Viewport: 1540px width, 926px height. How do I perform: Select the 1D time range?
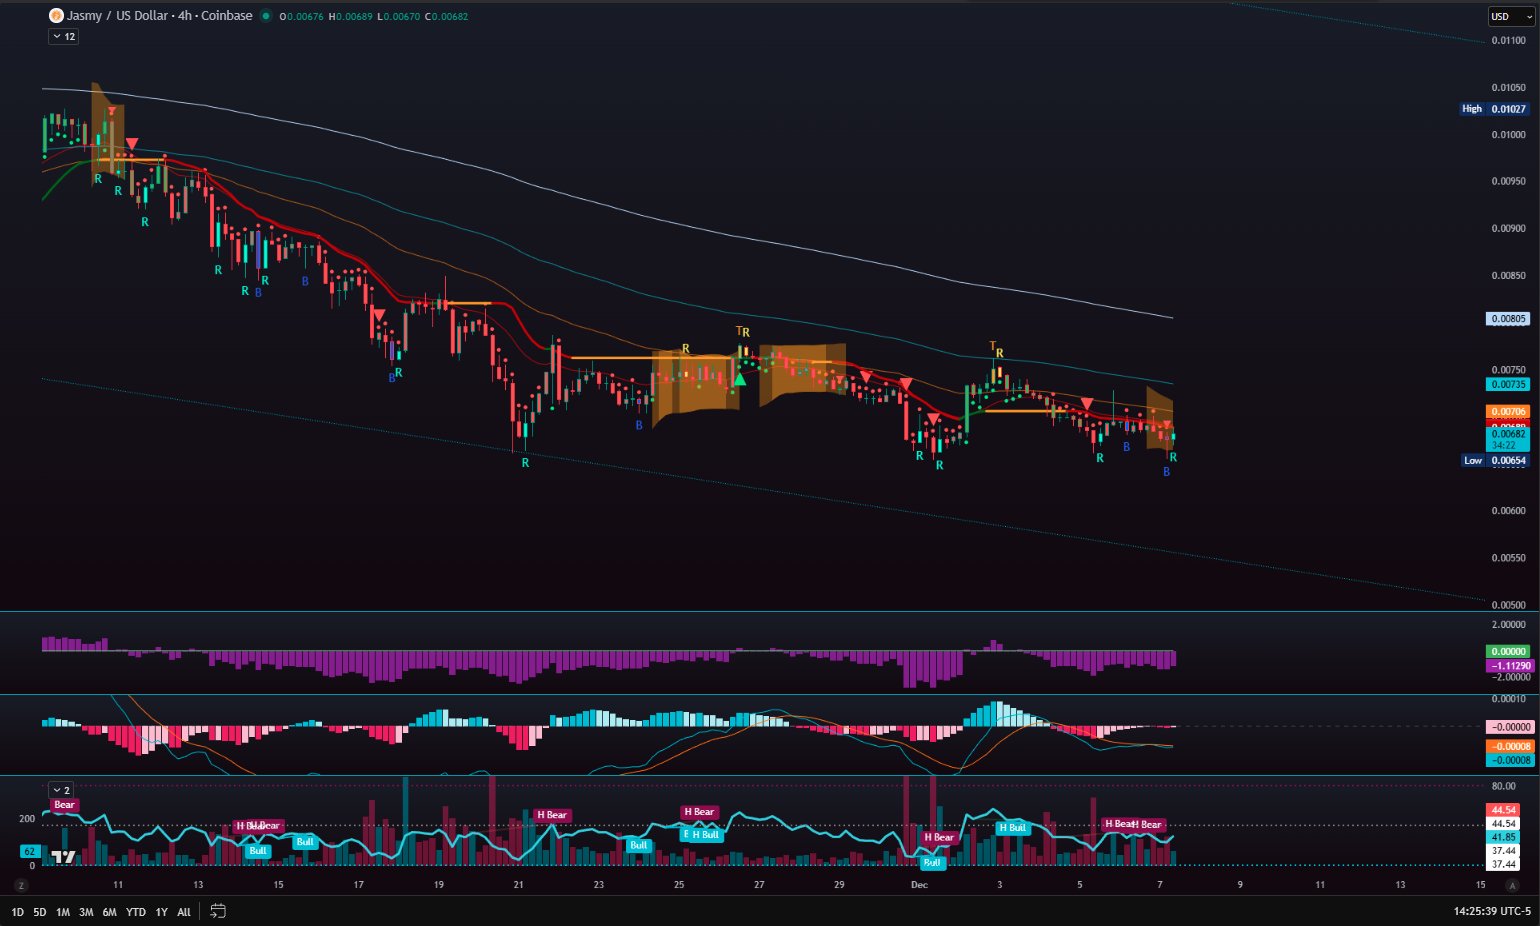pos(17,912)
